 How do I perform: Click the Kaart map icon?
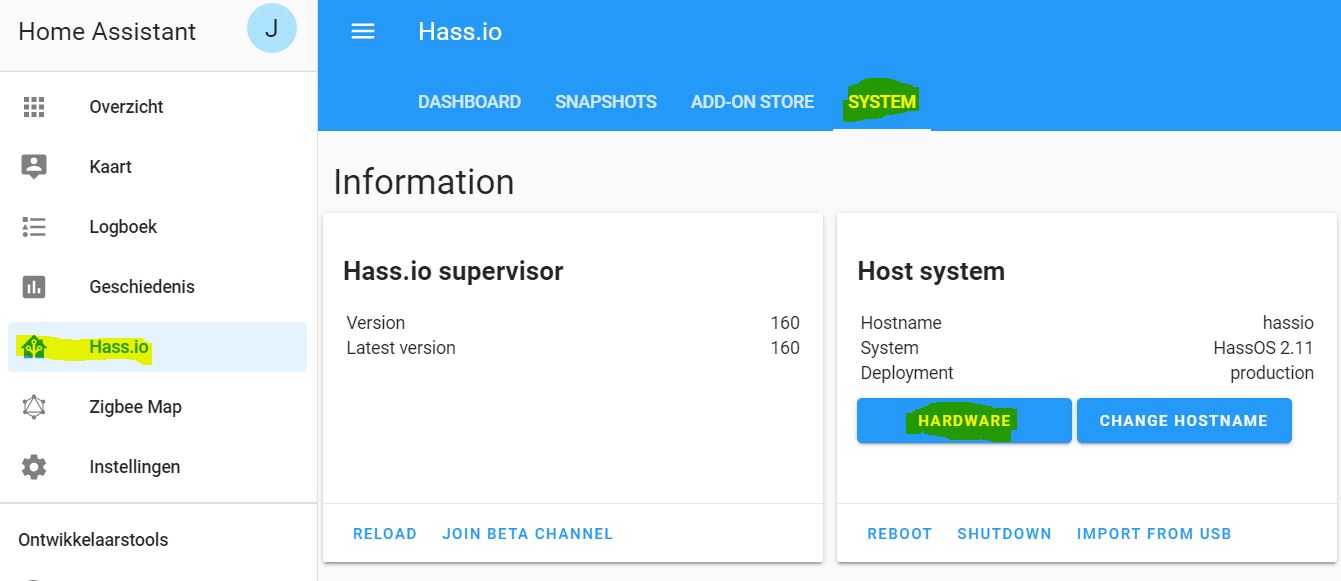34,167
